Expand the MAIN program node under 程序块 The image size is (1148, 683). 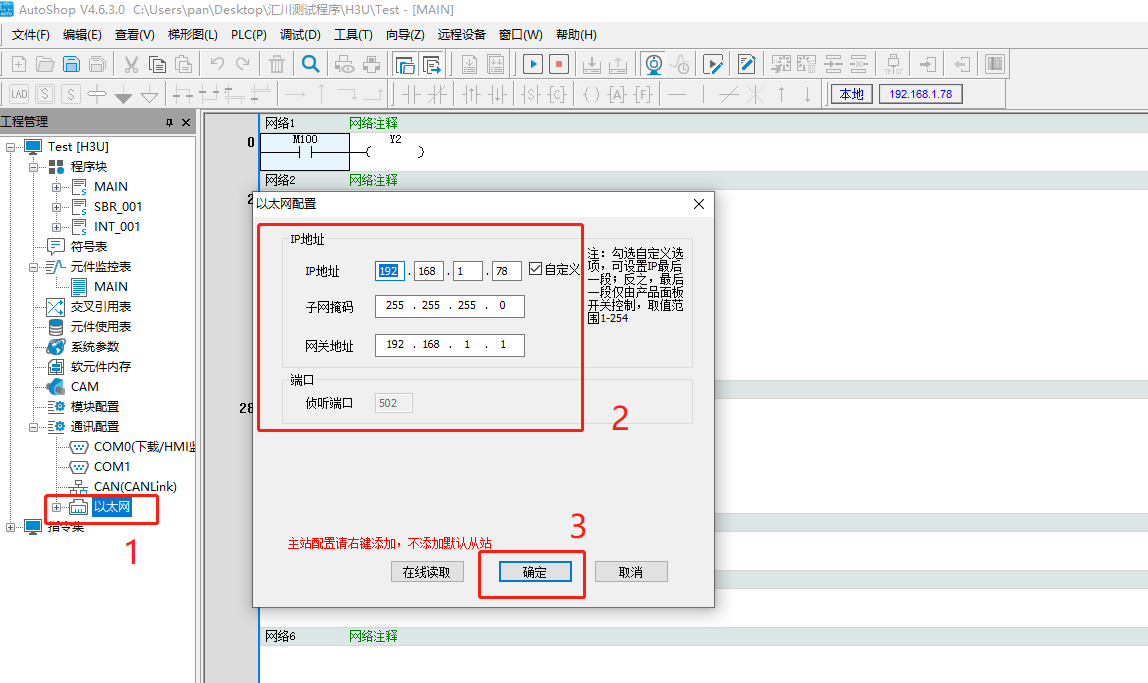click(x=56, y=187)
